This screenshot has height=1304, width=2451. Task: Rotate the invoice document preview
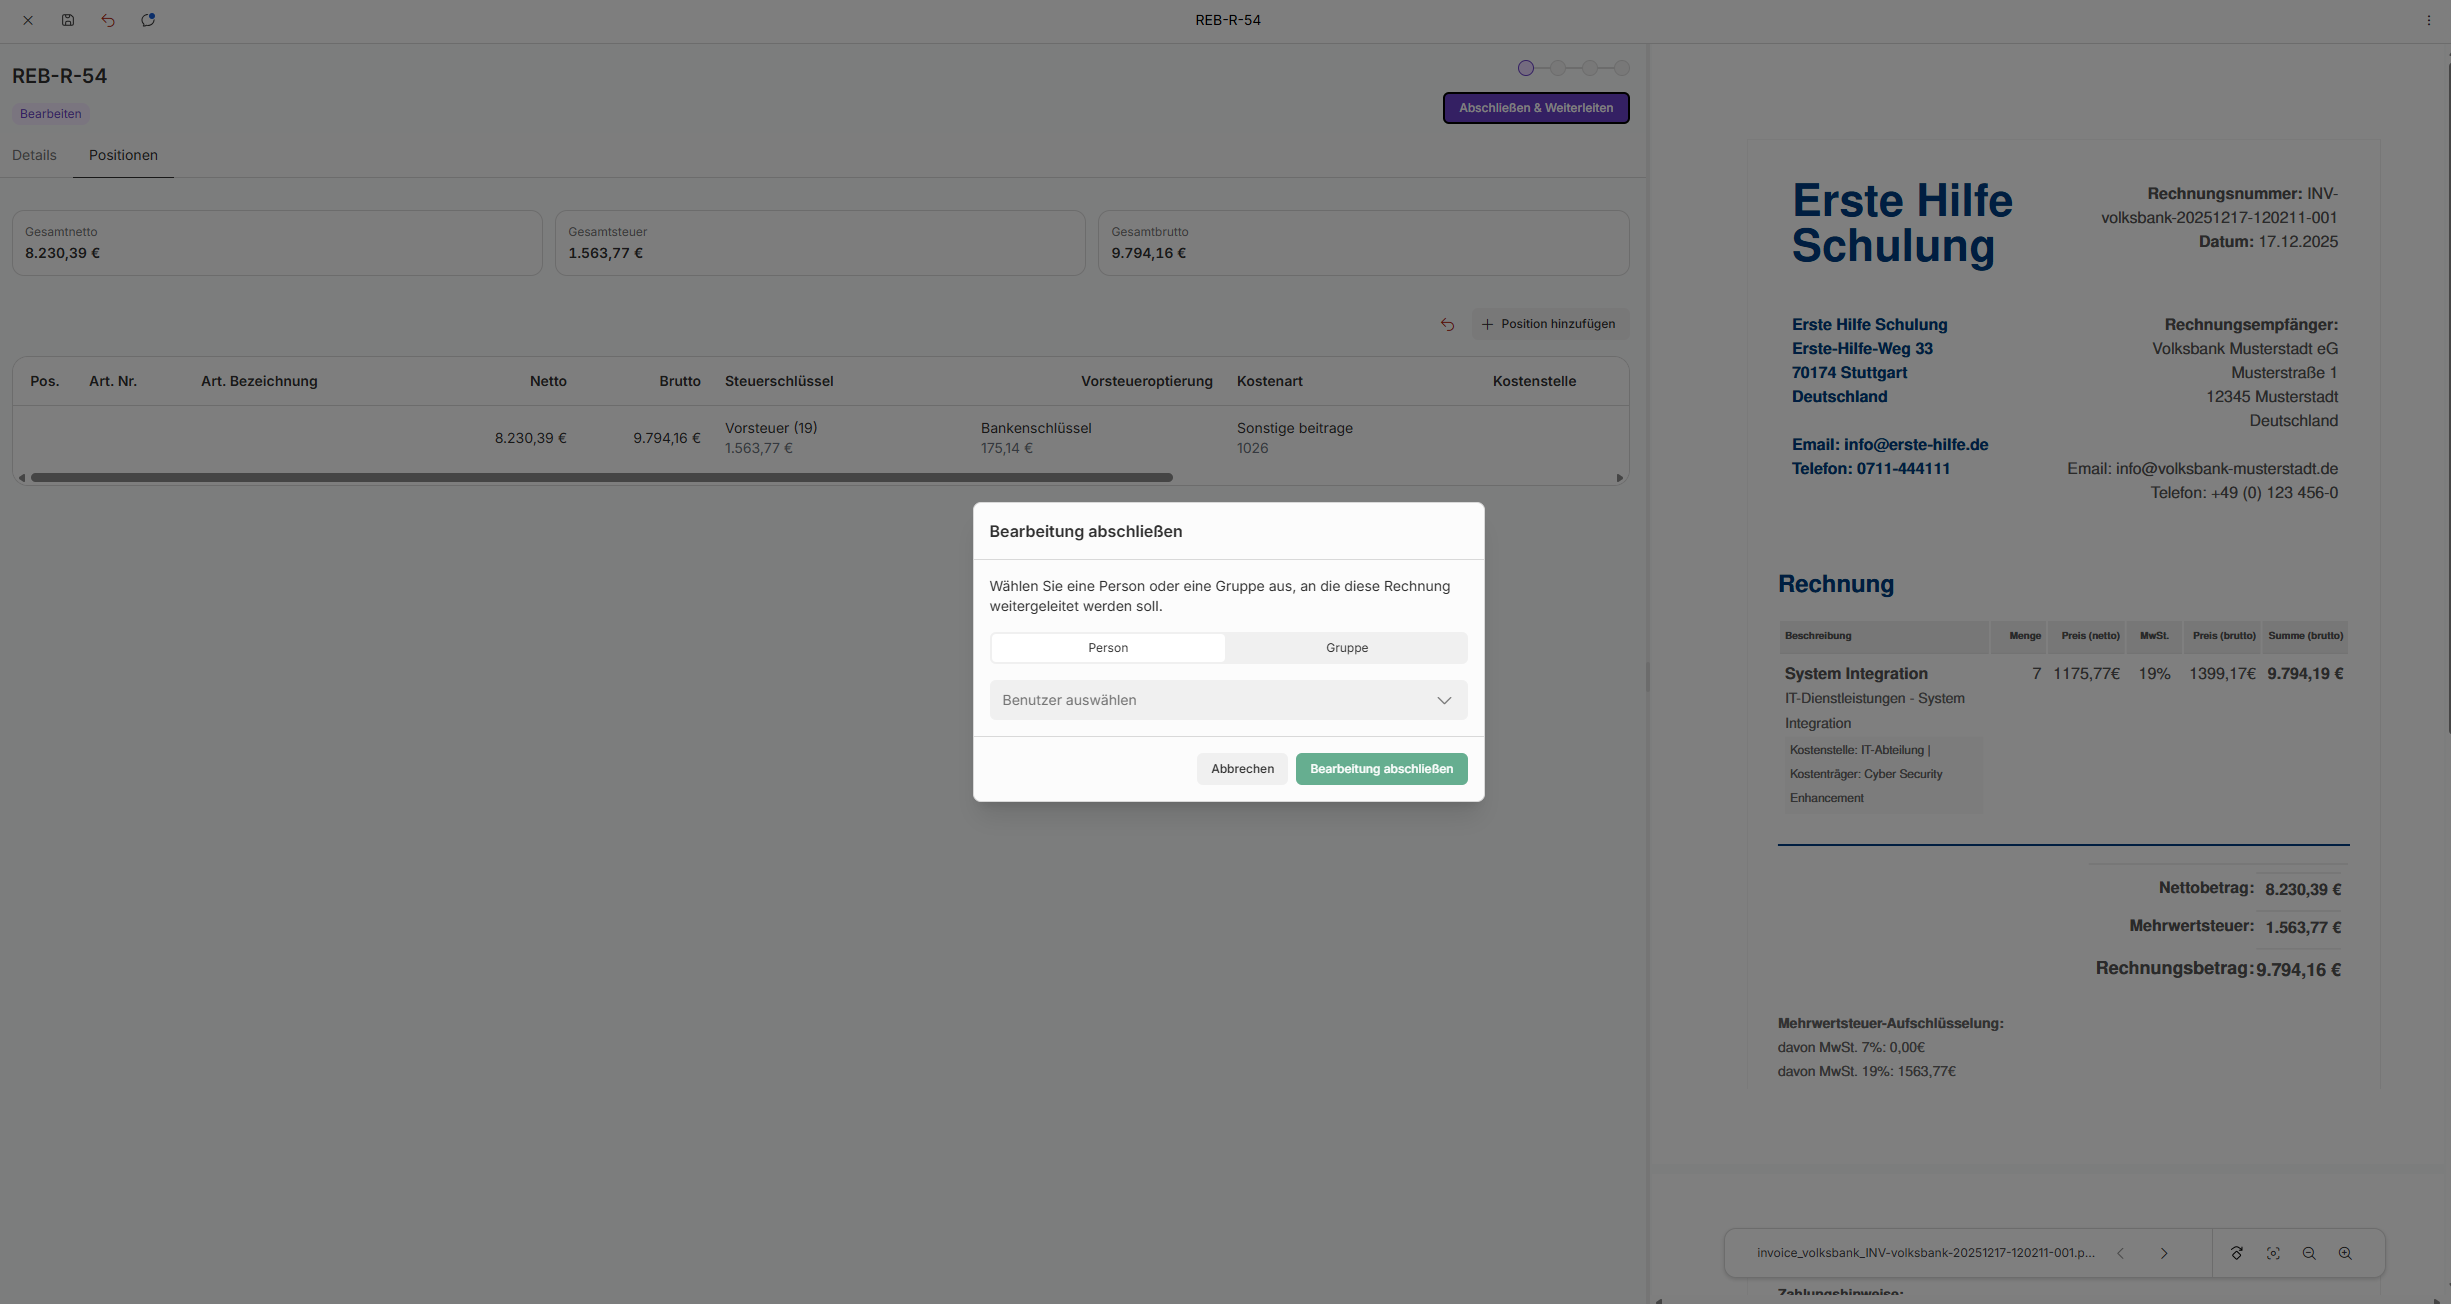(x=2237, y=1253)
